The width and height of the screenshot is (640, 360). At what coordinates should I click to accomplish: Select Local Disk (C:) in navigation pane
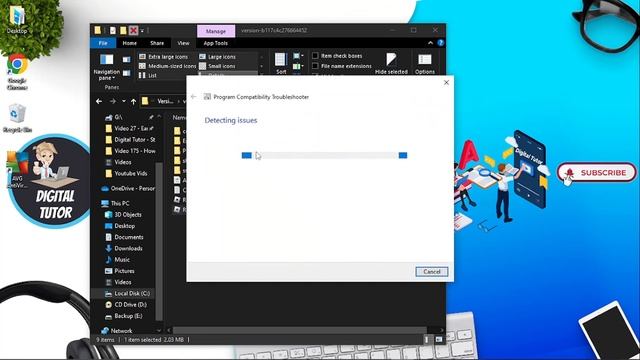(127, 293)
